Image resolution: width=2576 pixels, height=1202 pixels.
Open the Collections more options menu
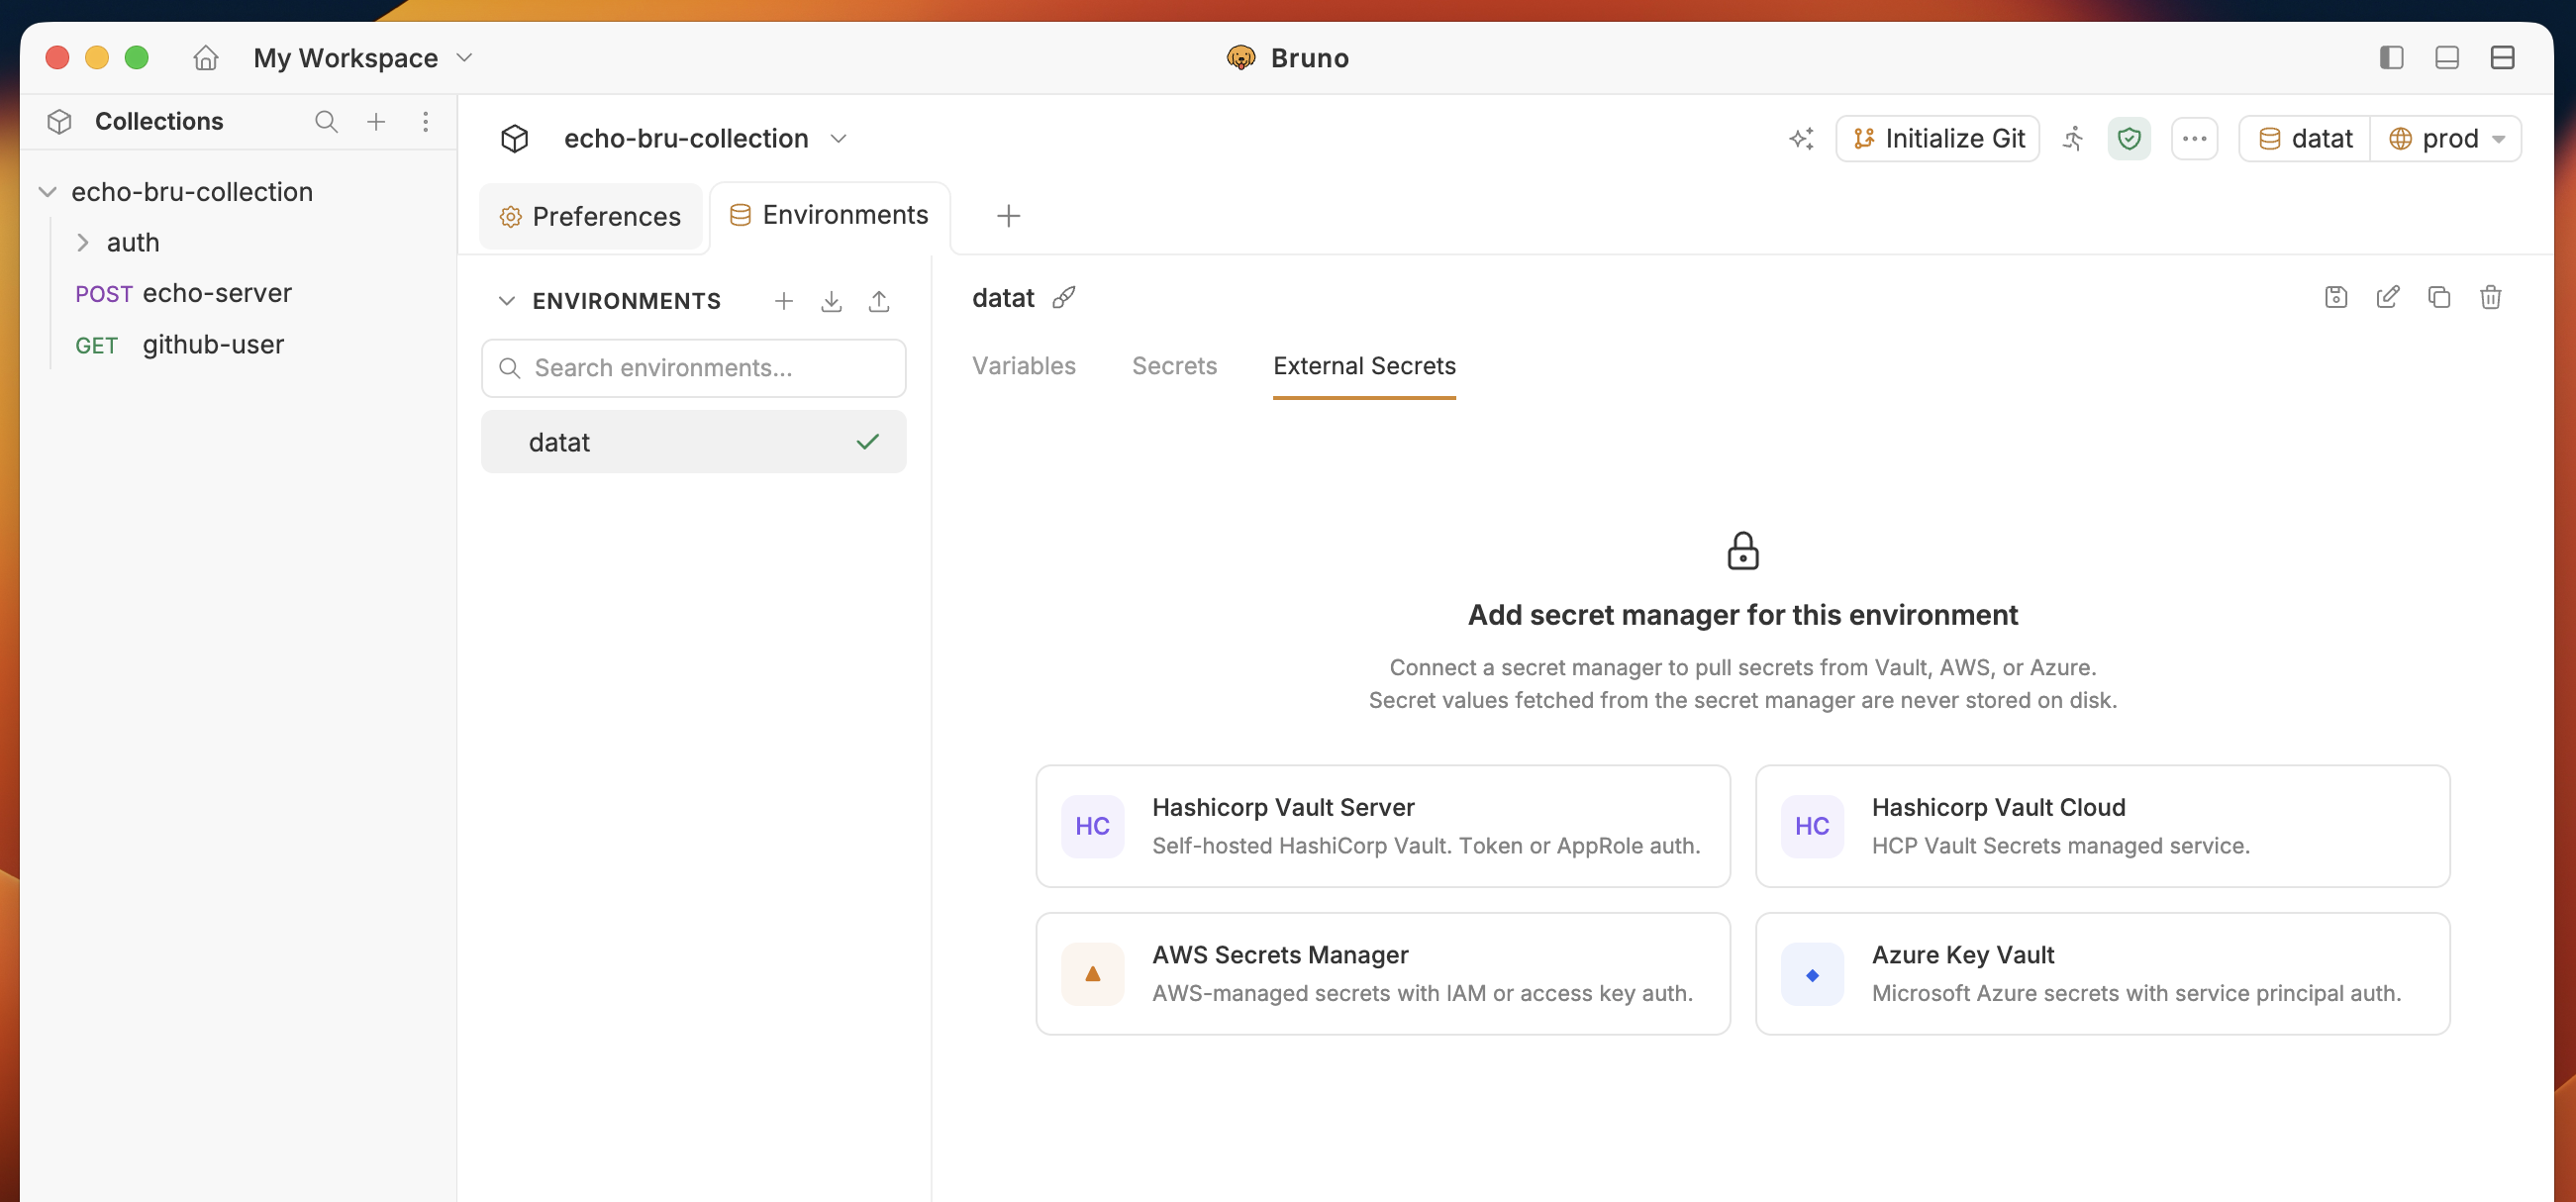click(x=426, y=122)
